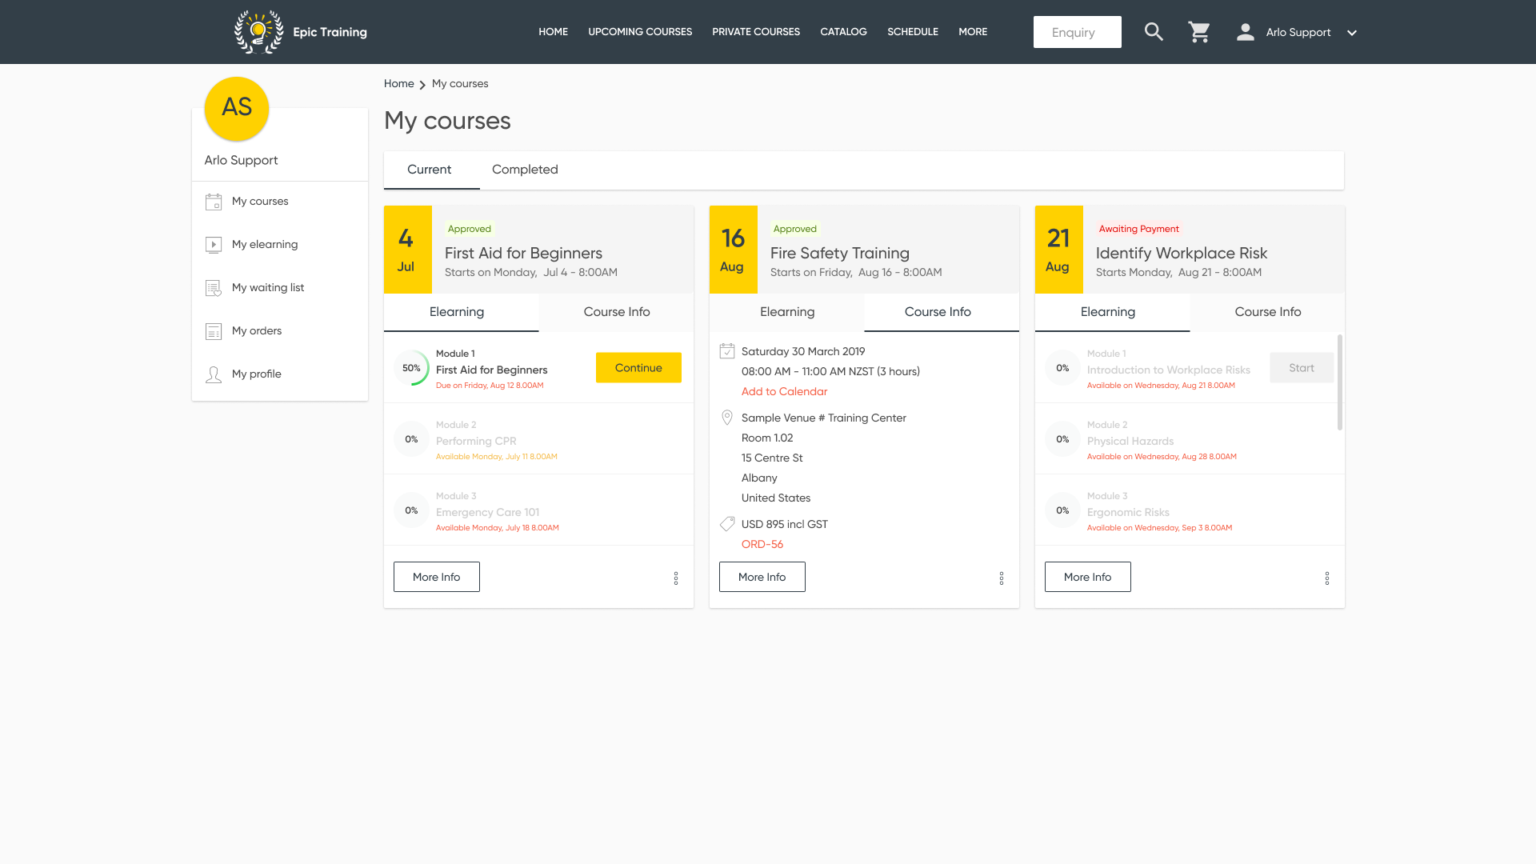Viewport: 1536px width, 864px height.
Task: Click the Home breadcrumb link
Action: (399, 83)
